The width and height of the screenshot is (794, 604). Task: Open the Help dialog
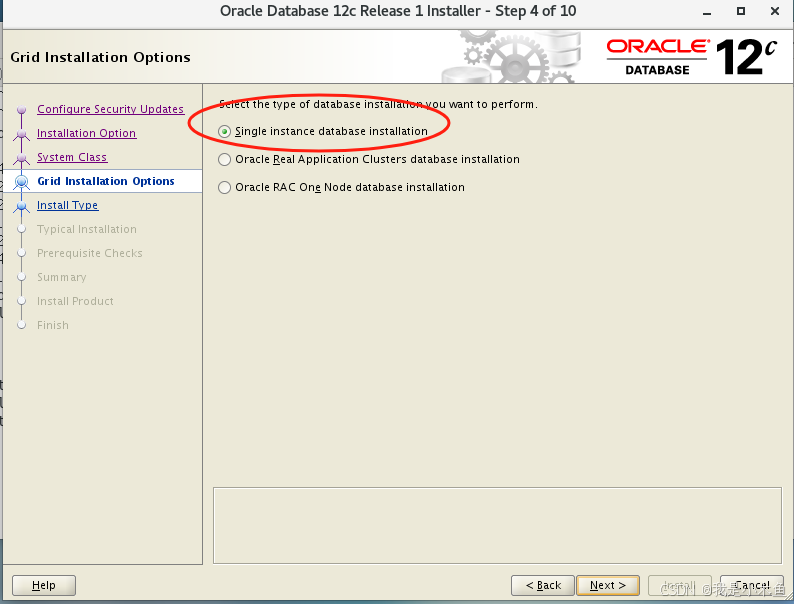point(44,585)
